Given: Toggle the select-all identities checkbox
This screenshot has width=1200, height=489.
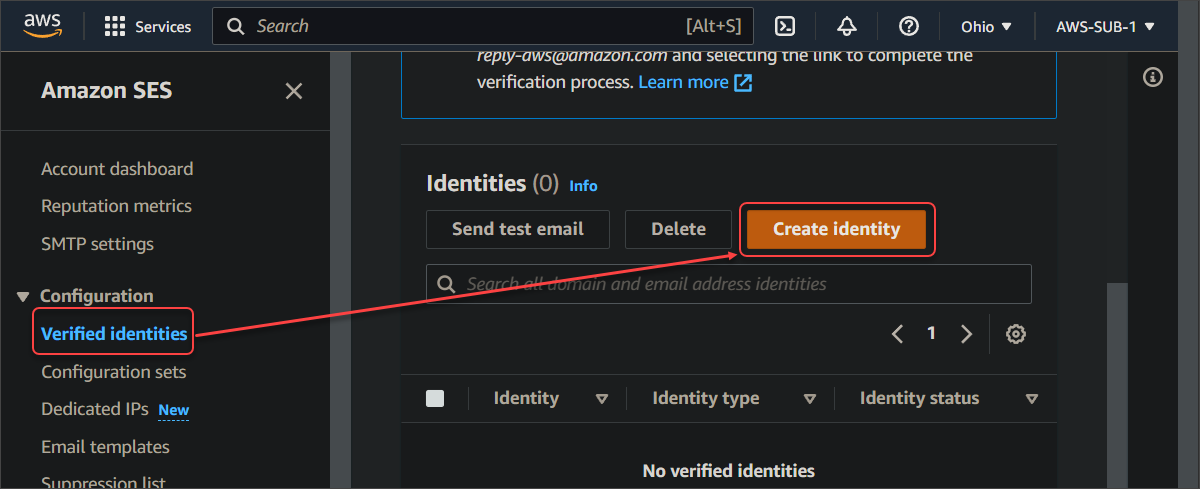Looking at the screenshot, I should coord(435,398).
